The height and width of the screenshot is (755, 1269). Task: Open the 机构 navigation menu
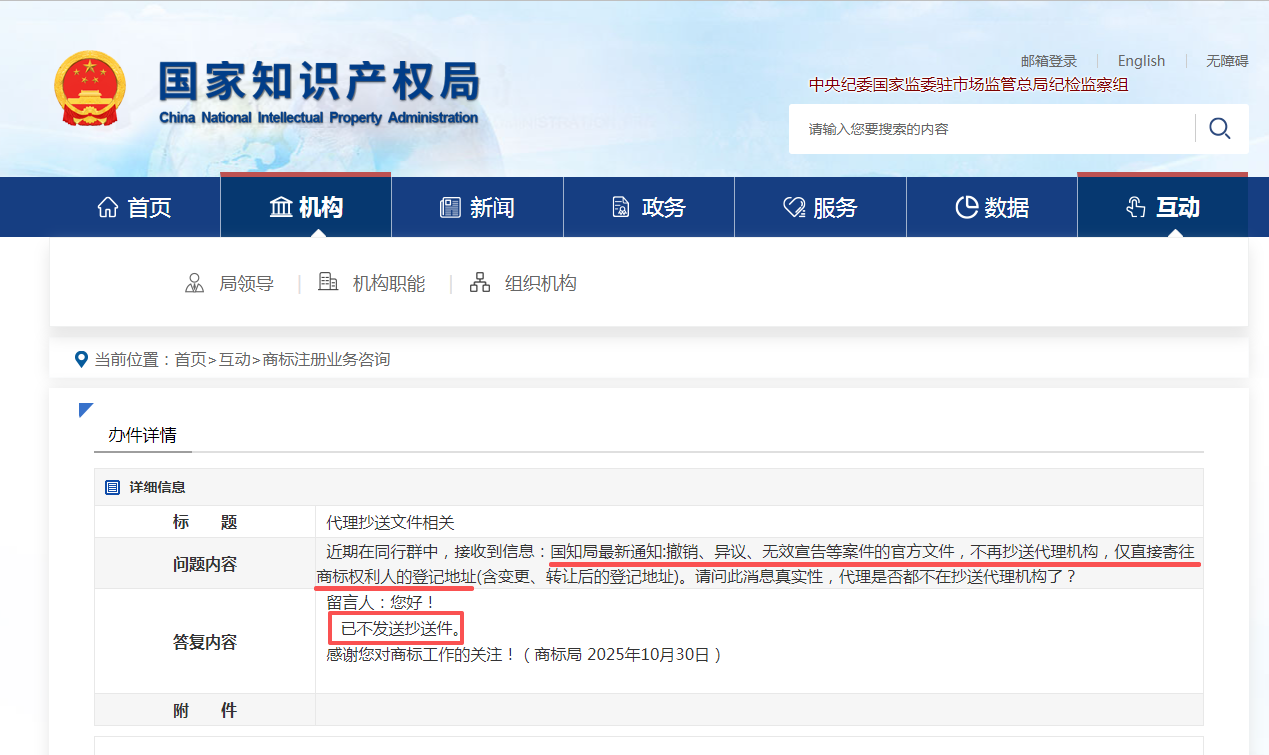point(306,208)
